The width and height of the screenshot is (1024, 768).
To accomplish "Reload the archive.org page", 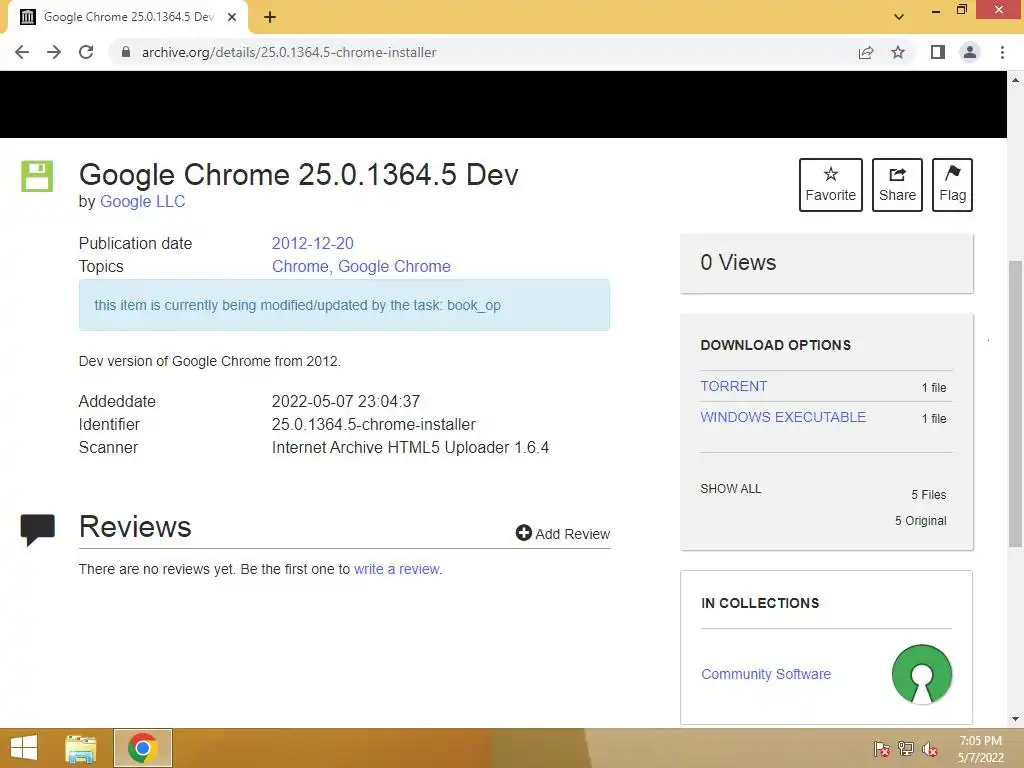I will pyautogui.click(x=86, y=52).
